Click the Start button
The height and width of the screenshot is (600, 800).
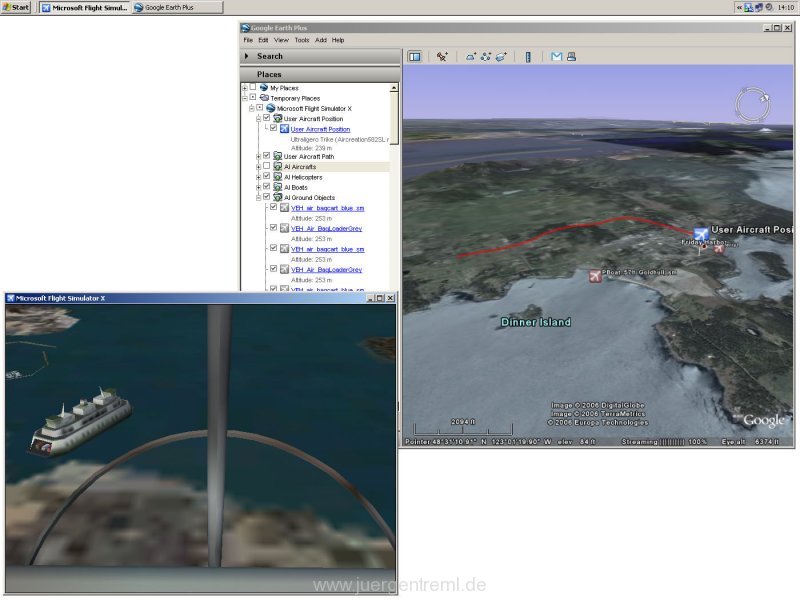(16, 7)
